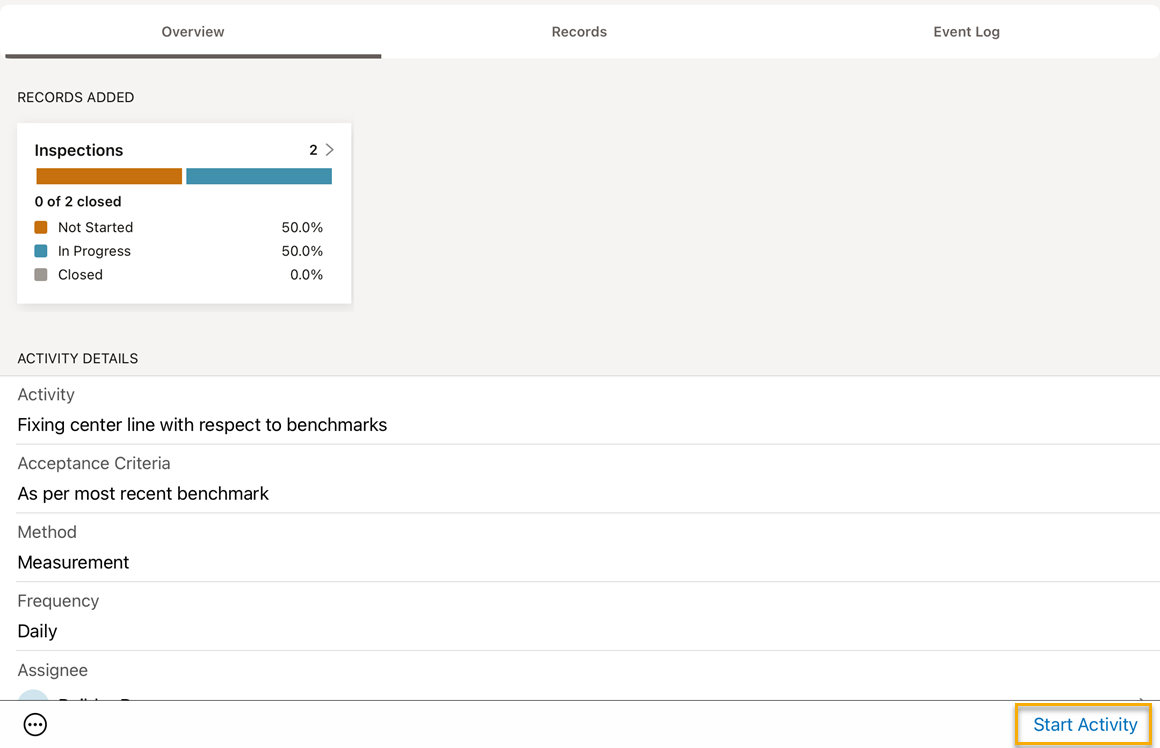Image resolution: width=1160 pixels, height=748 pixels.
Task: Select the Activity field about fixing center line
Action: (202, 425)
